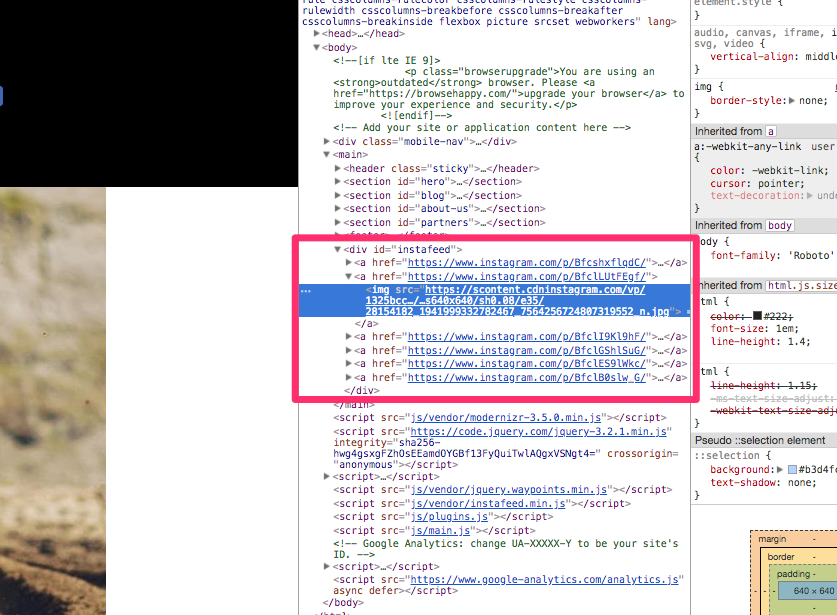837x615 pixels.
Task: Click the 640 × 640 box model content
Action: tap(807, 590)
